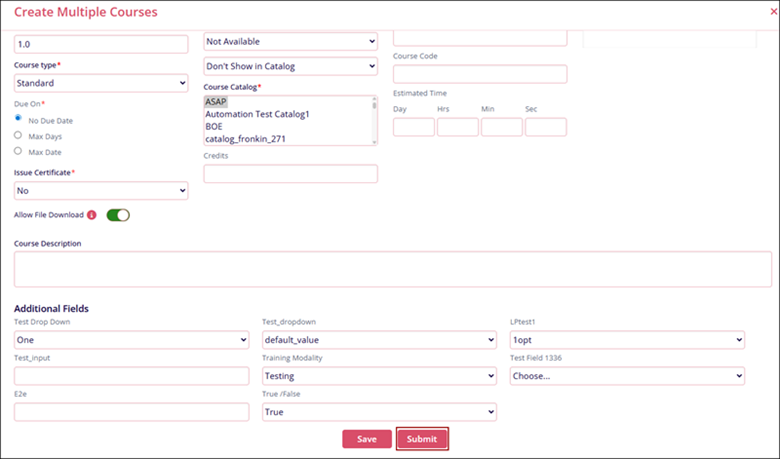Click the Save button
The height and width of the screenshot is (459, 780).
(366, 439)
